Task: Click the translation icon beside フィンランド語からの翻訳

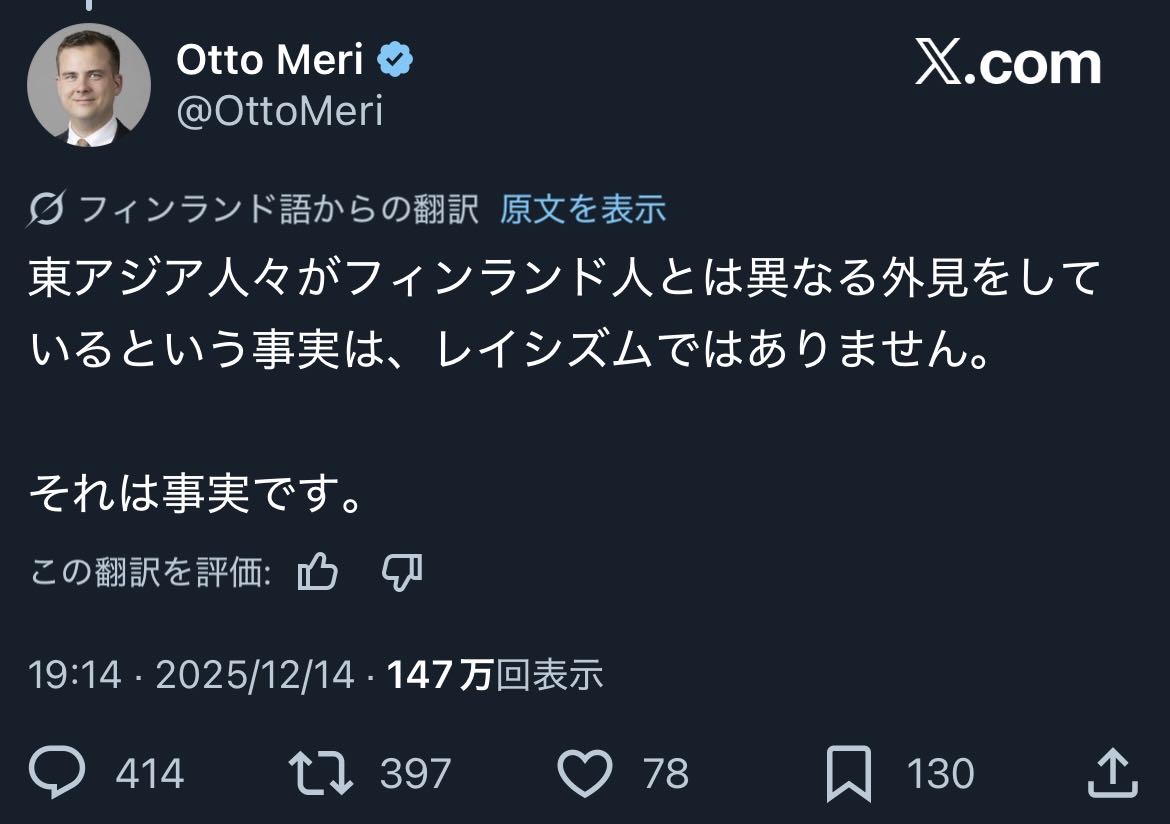Action: tap(47, 209)
